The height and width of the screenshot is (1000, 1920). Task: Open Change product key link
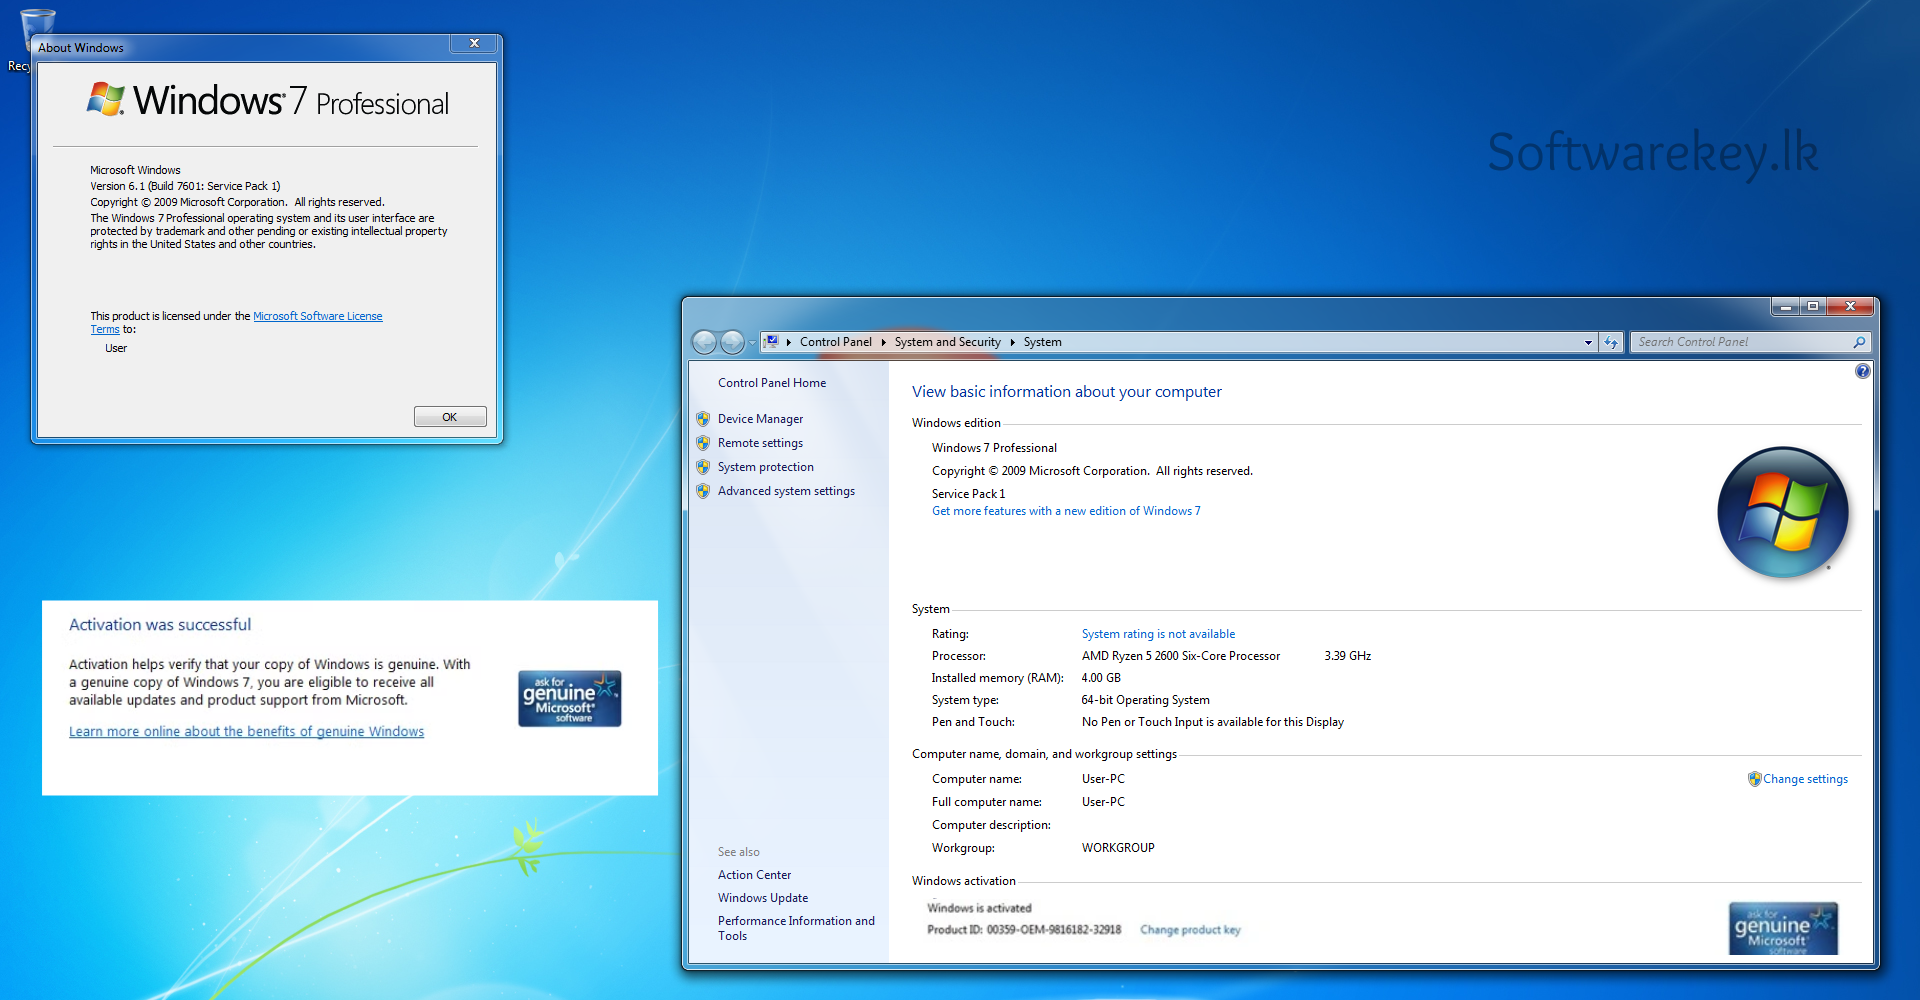[1190, 930]
